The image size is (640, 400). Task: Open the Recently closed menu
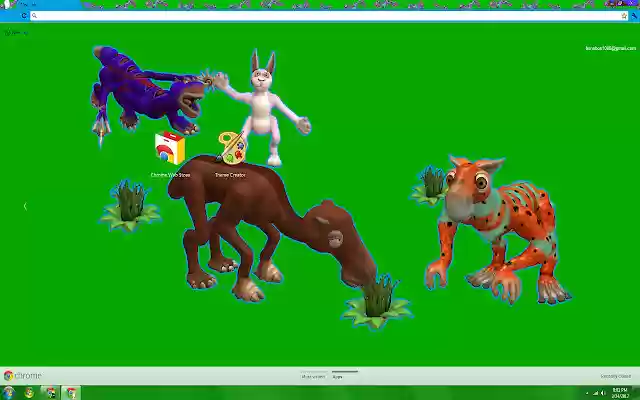coord(616,376)
